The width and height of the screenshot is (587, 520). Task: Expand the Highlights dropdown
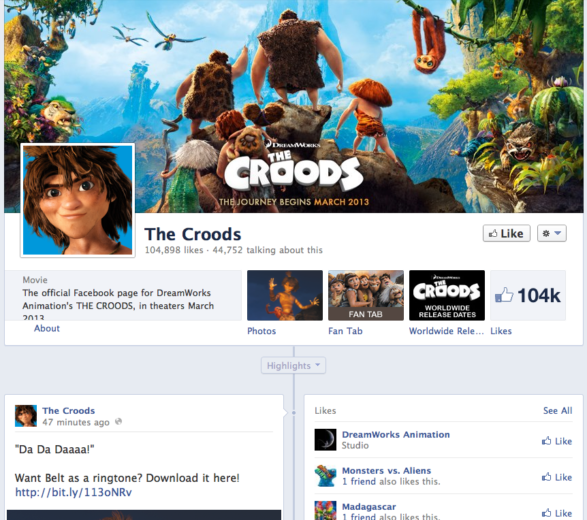294,365
